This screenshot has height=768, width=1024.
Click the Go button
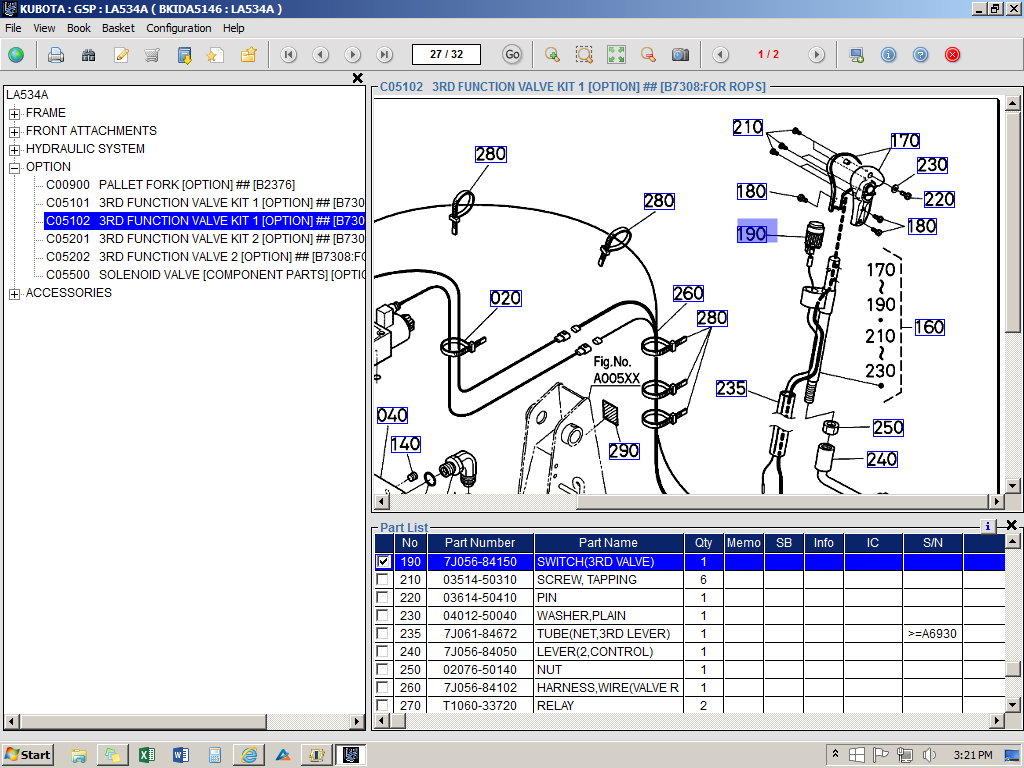[512, 55]
